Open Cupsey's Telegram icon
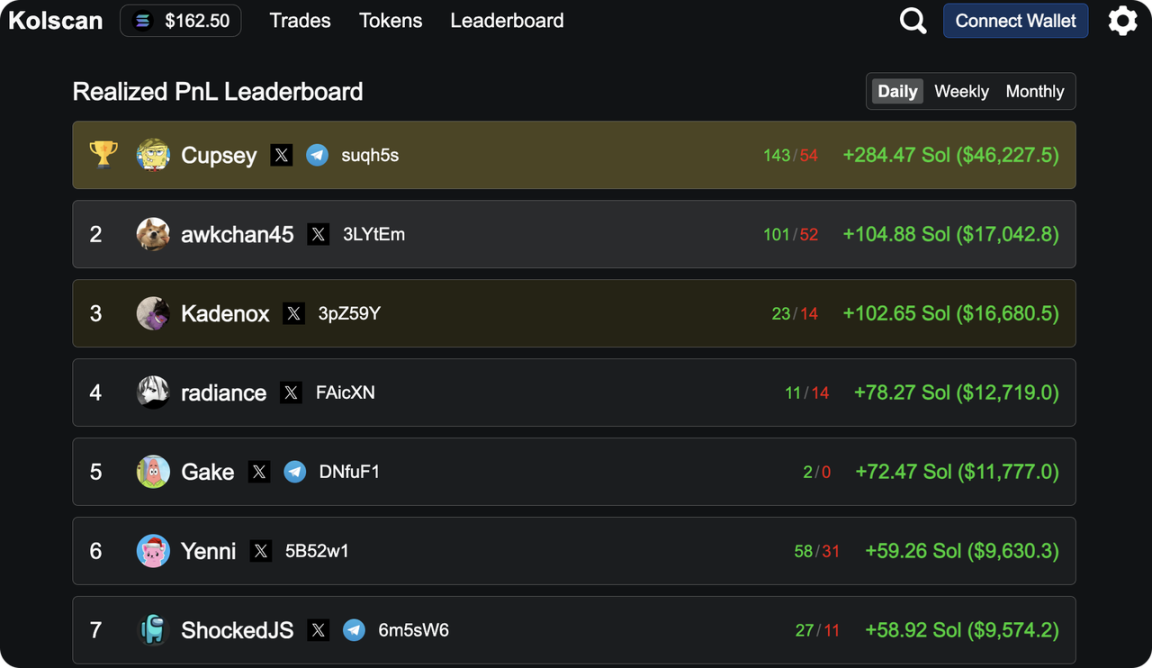This screenshot has width=1152, height=668. click(317, 155)
